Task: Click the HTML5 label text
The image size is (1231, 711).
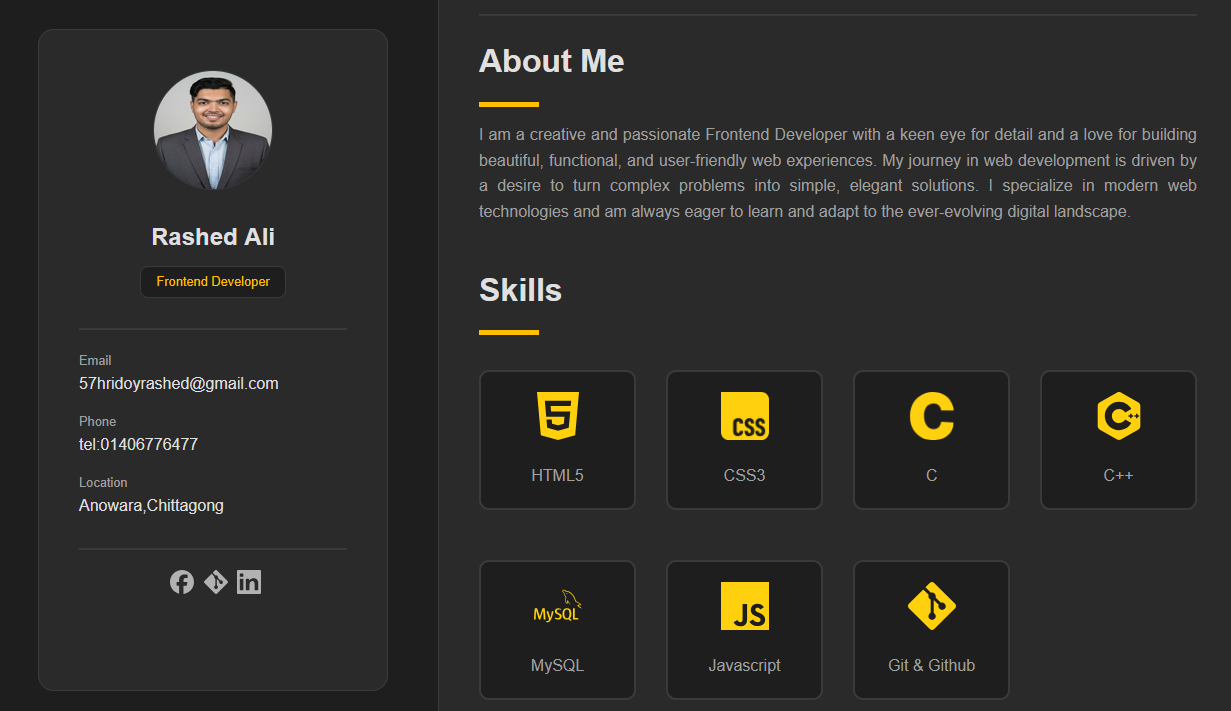Action: [557, 476]
